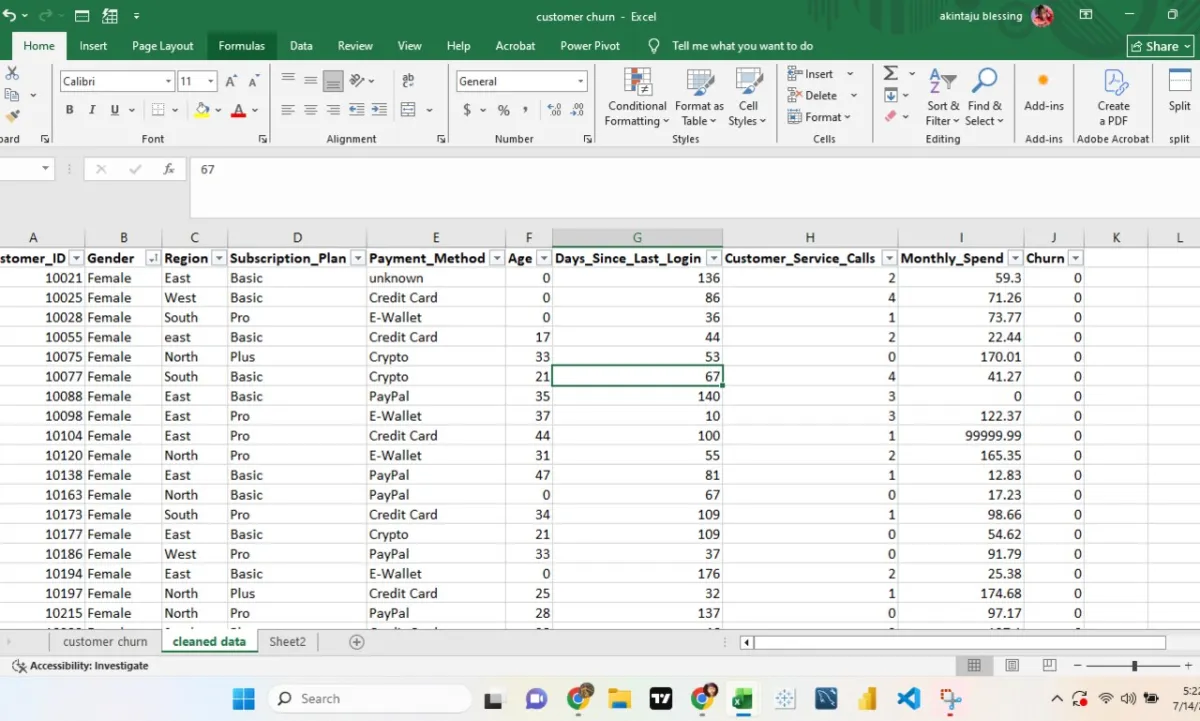Click the Clear eraser icon
1200x721 pixels.
click(890, 116)
